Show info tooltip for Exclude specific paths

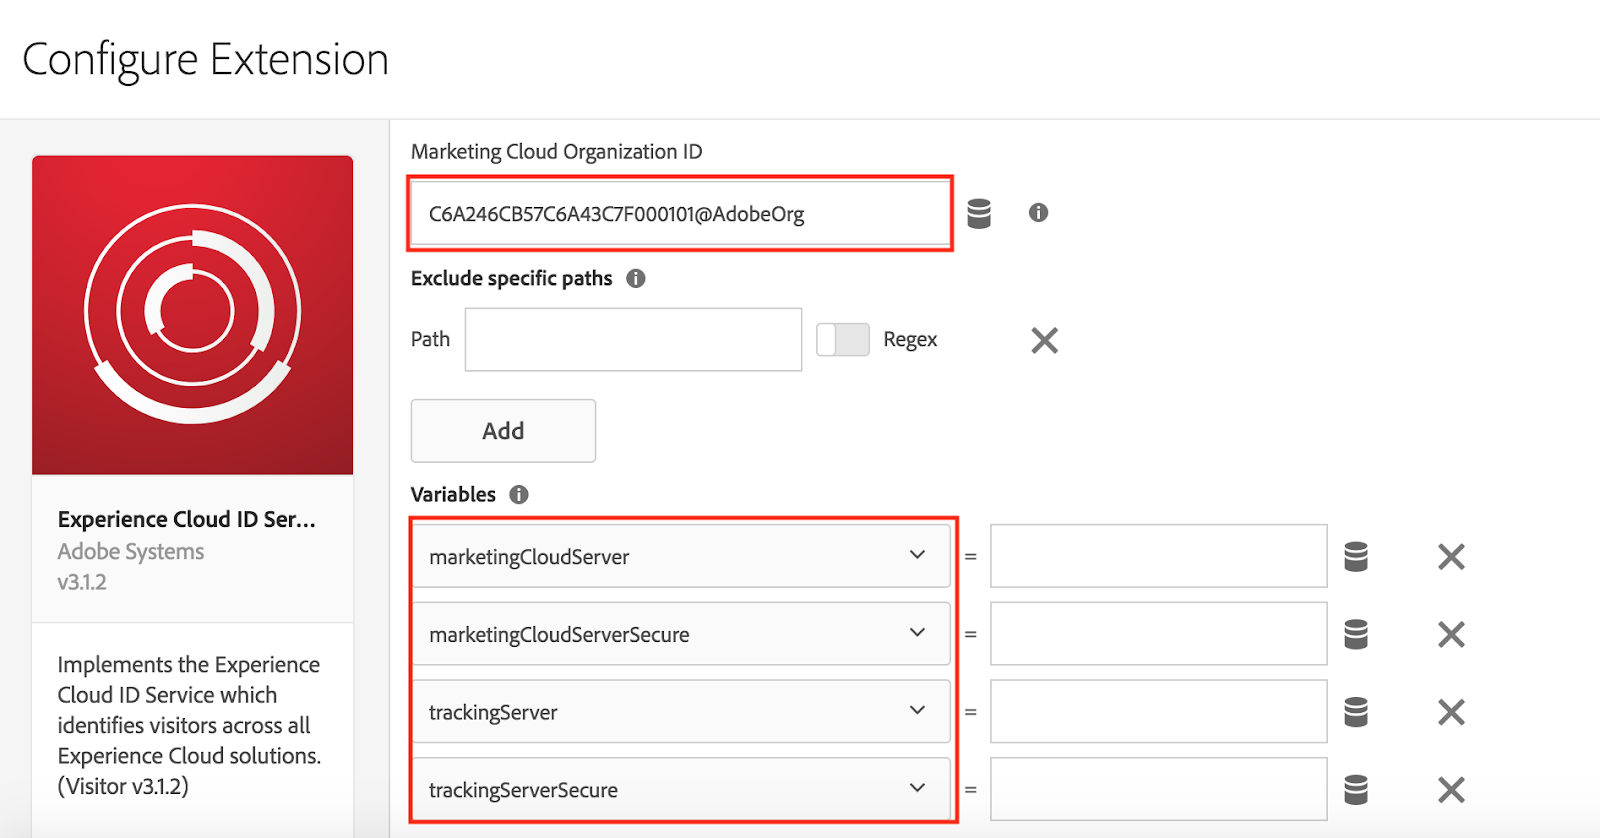pyautogui.click(x=636, y=279)
